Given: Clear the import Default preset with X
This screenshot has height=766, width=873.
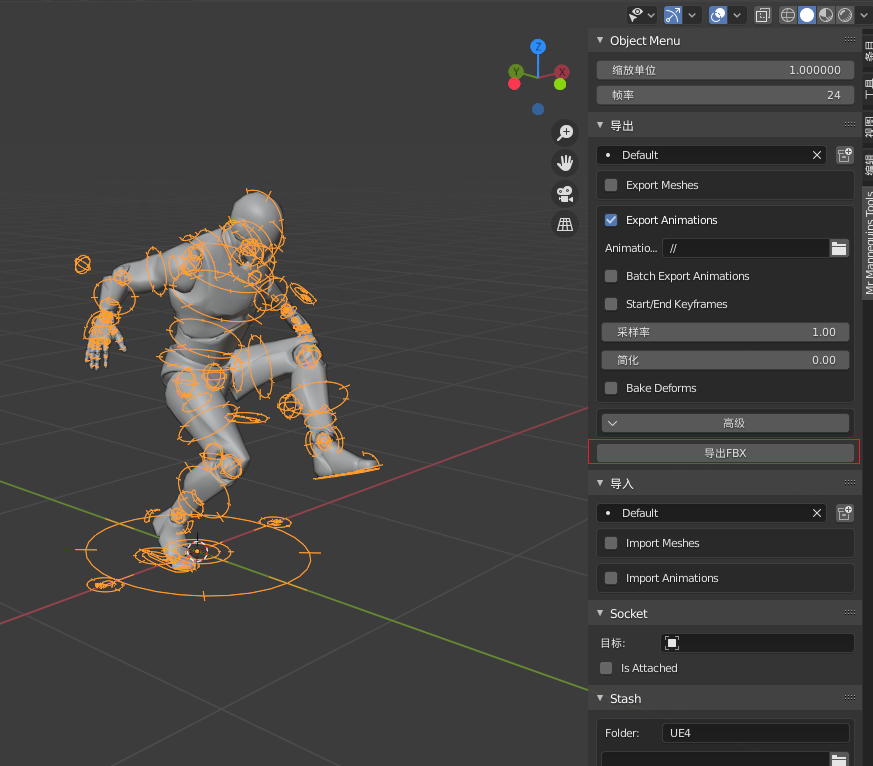Looking at the screenshot, I should pyautogui.click(x=817, y=513).
